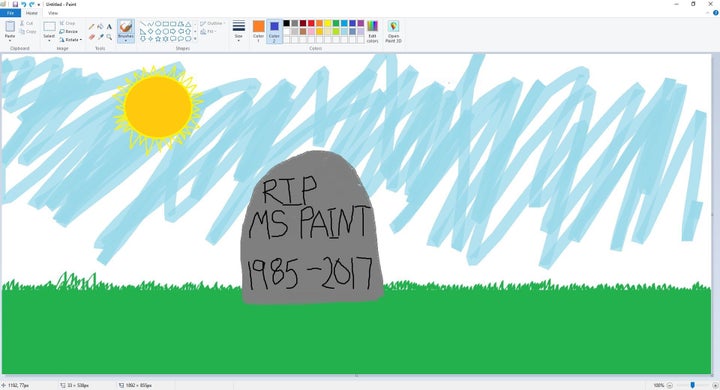Click the Save icon in title bar
The height and width of the screenshot is (390, 720).
pyautogui.click(x=15, y=4)
